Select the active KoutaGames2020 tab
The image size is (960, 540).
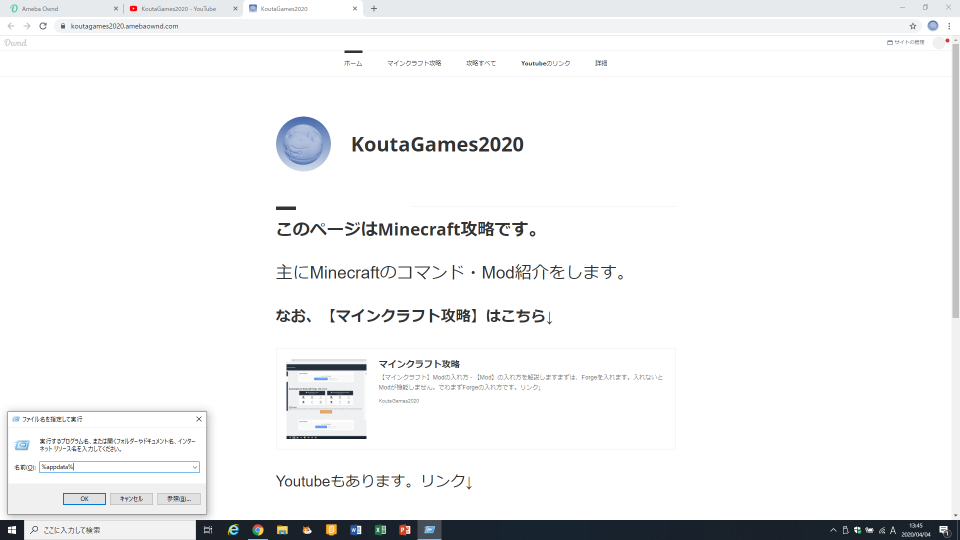303,9
